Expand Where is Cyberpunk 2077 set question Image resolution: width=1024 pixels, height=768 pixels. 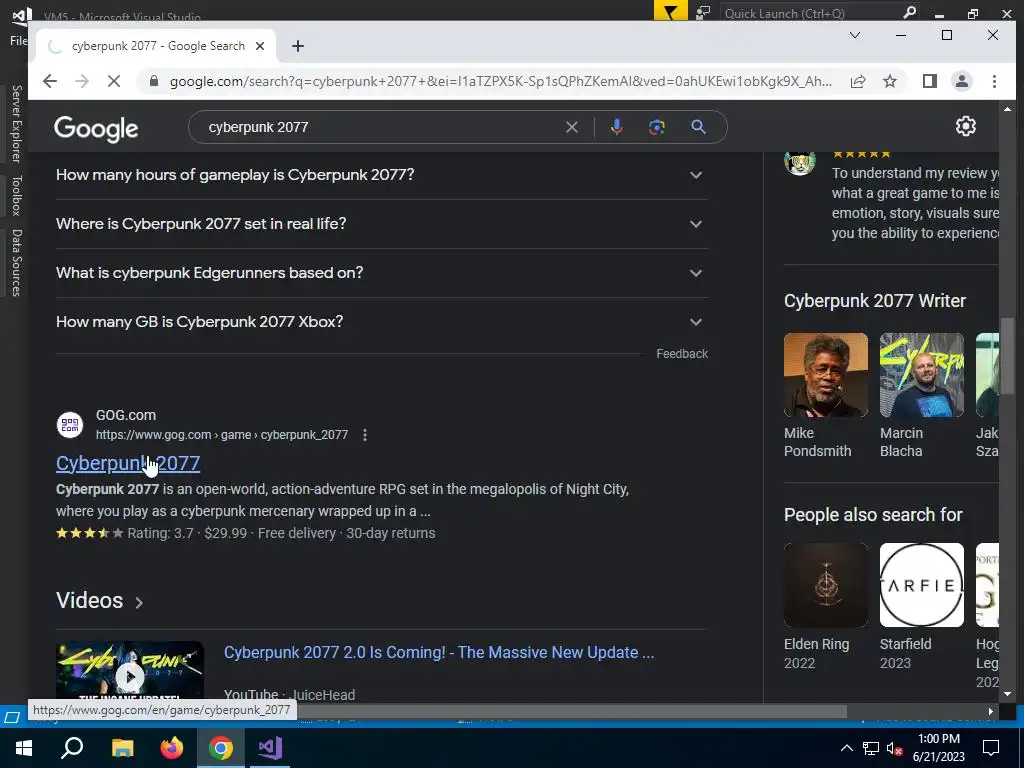382,224
